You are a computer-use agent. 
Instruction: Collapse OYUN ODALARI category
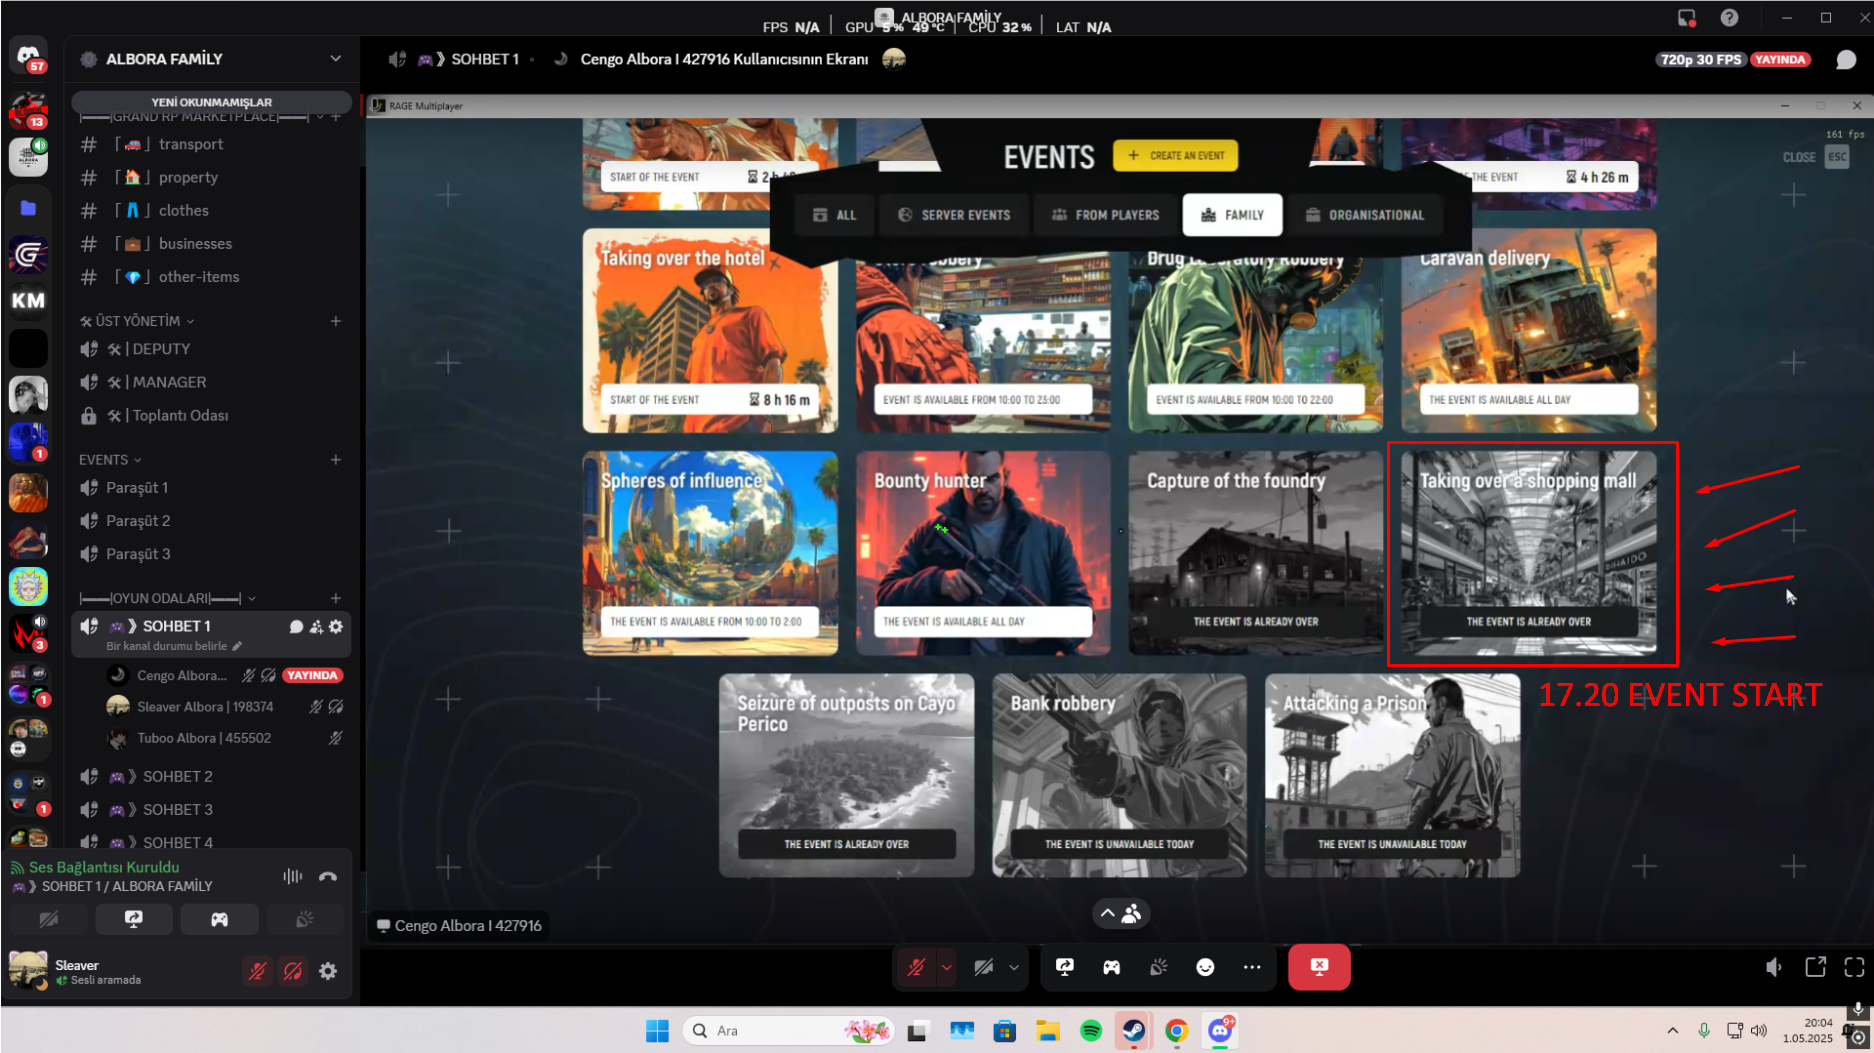[167, 598]
